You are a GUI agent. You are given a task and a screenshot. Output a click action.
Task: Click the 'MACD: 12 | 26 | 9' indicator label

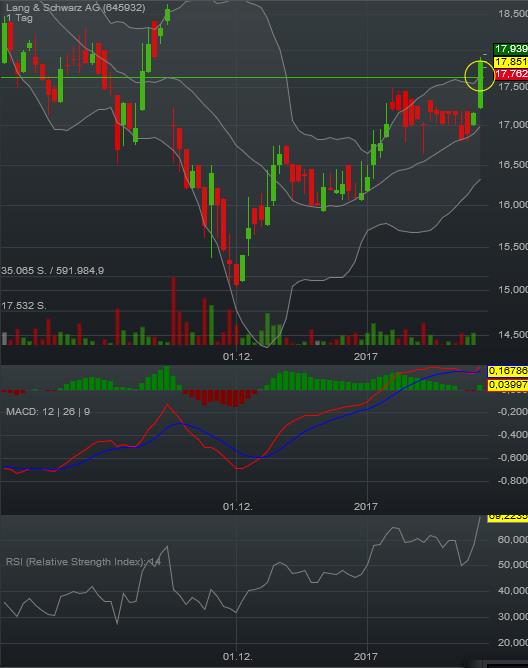[x=48, y=412]
